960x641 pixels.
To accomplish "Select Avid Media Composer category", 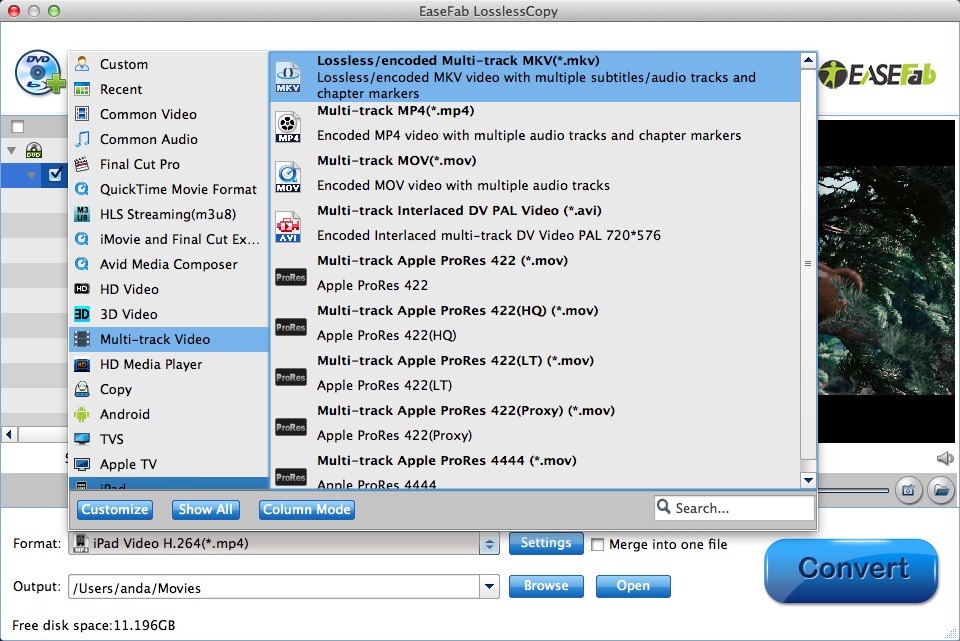I will point(169,264).
